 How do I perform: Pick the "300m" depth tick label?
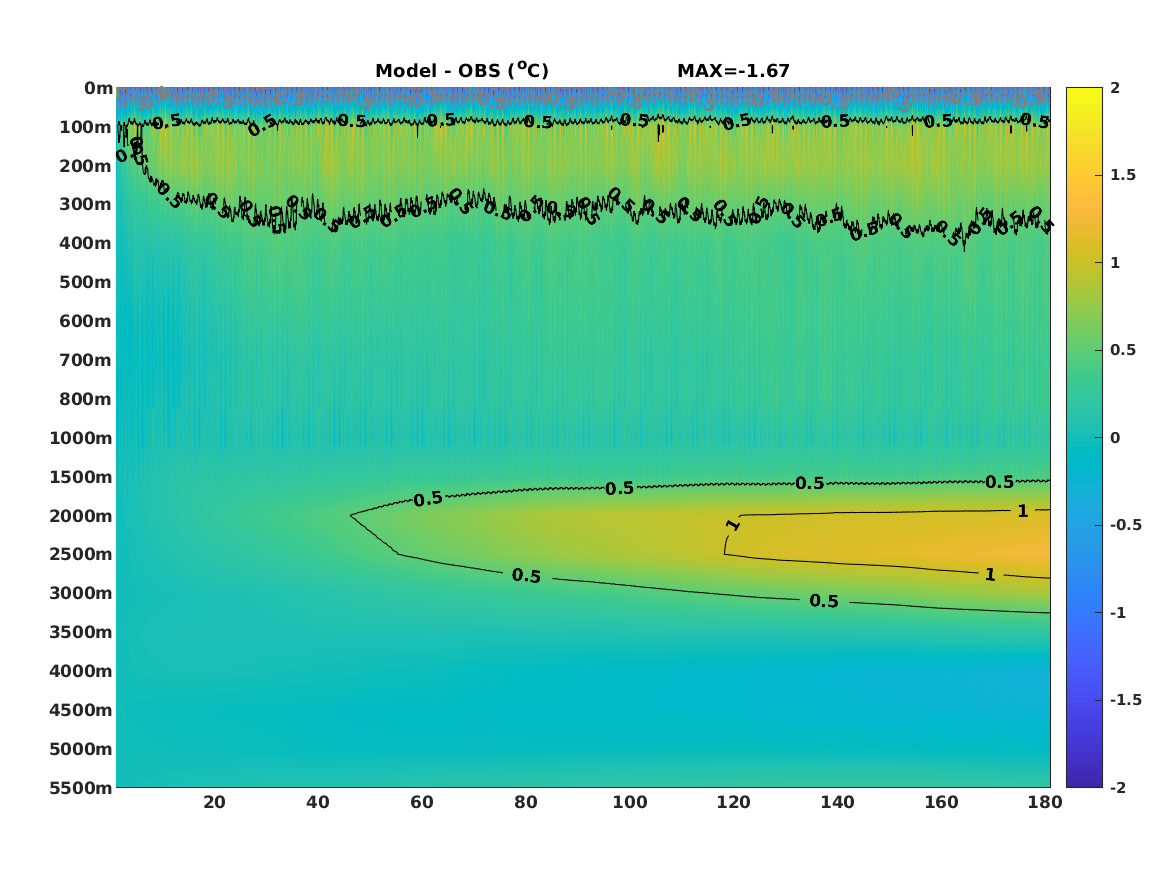coord(86,205)
